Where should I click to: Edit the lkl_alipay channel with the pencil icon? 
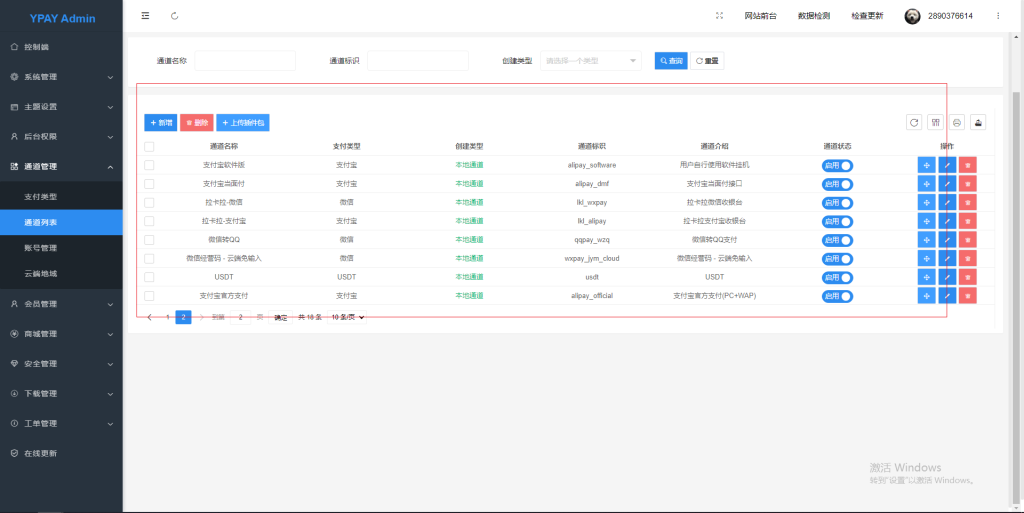tap(947, 221)
